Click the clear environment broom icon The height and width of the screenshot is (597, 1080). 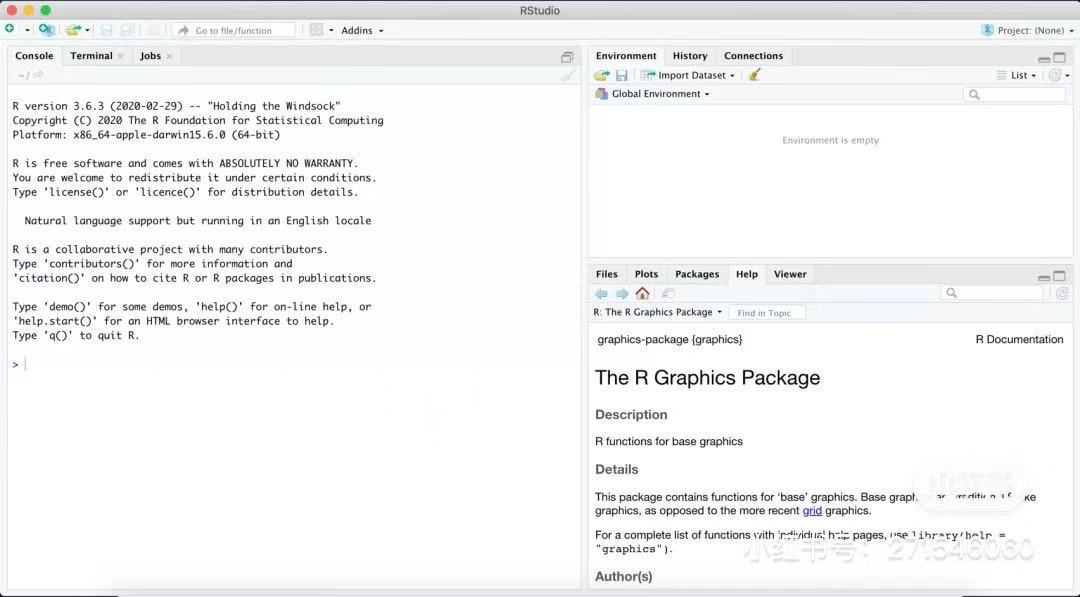pos(755,74)
